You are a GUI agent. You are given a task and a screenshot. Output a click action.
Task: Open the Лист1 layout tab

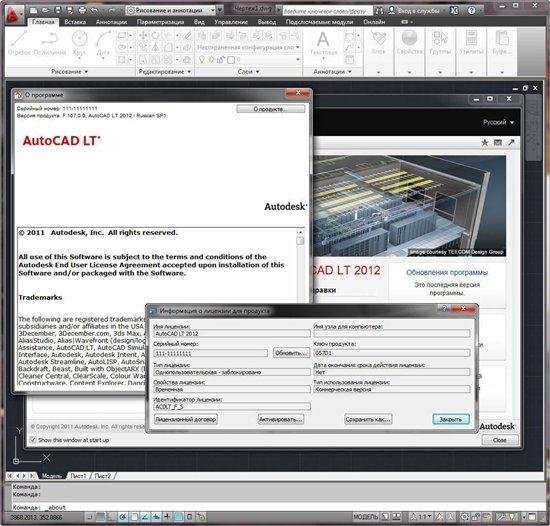click(x=78, y=476)
